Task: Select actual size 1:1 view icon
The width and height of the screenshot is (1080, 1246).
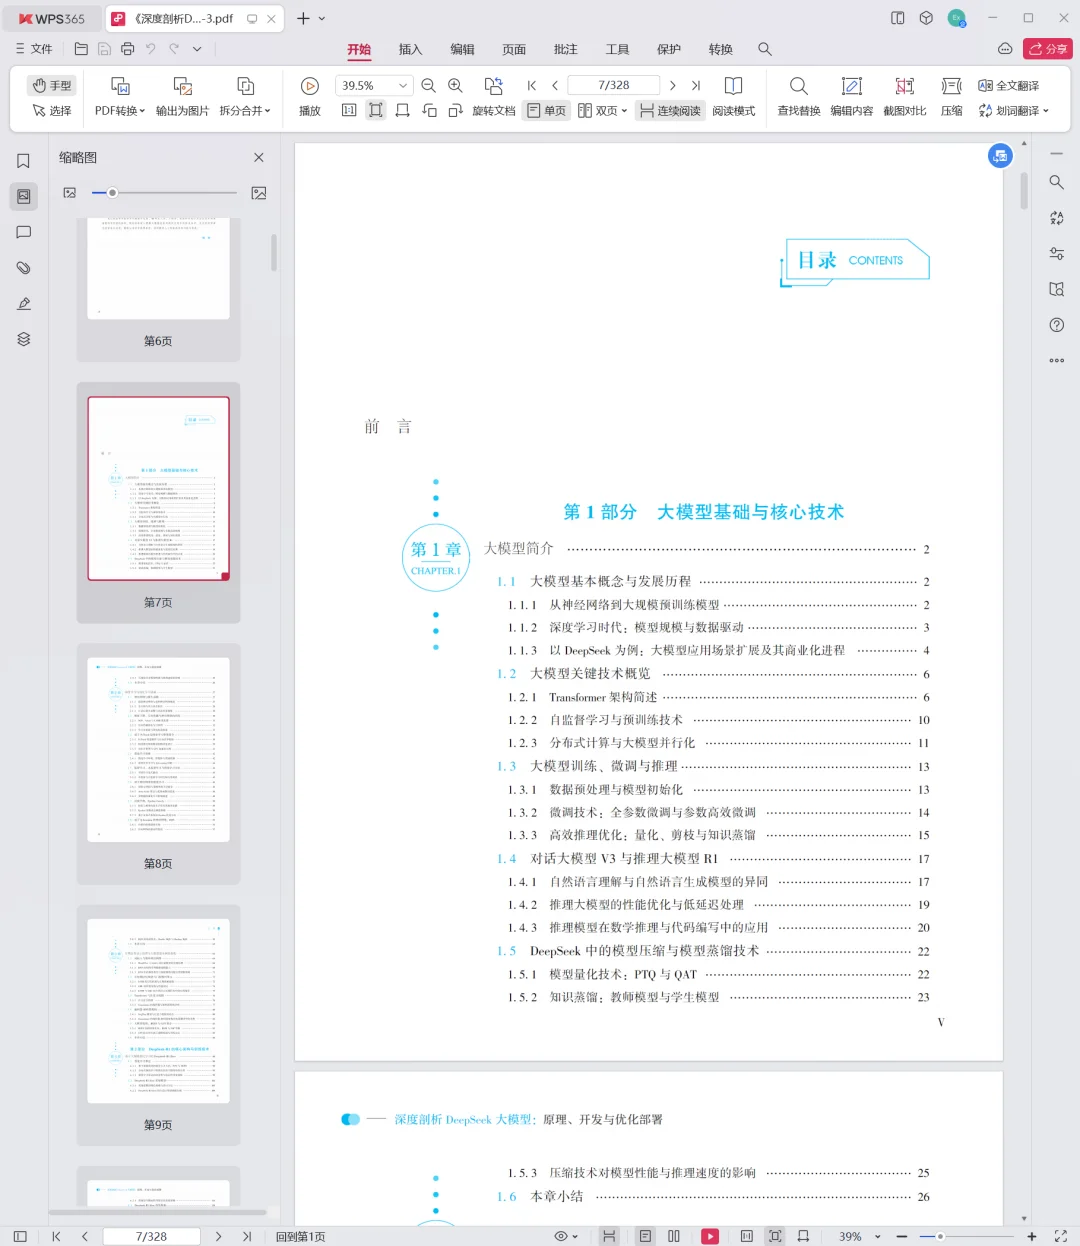Action: tap(349, 111)
